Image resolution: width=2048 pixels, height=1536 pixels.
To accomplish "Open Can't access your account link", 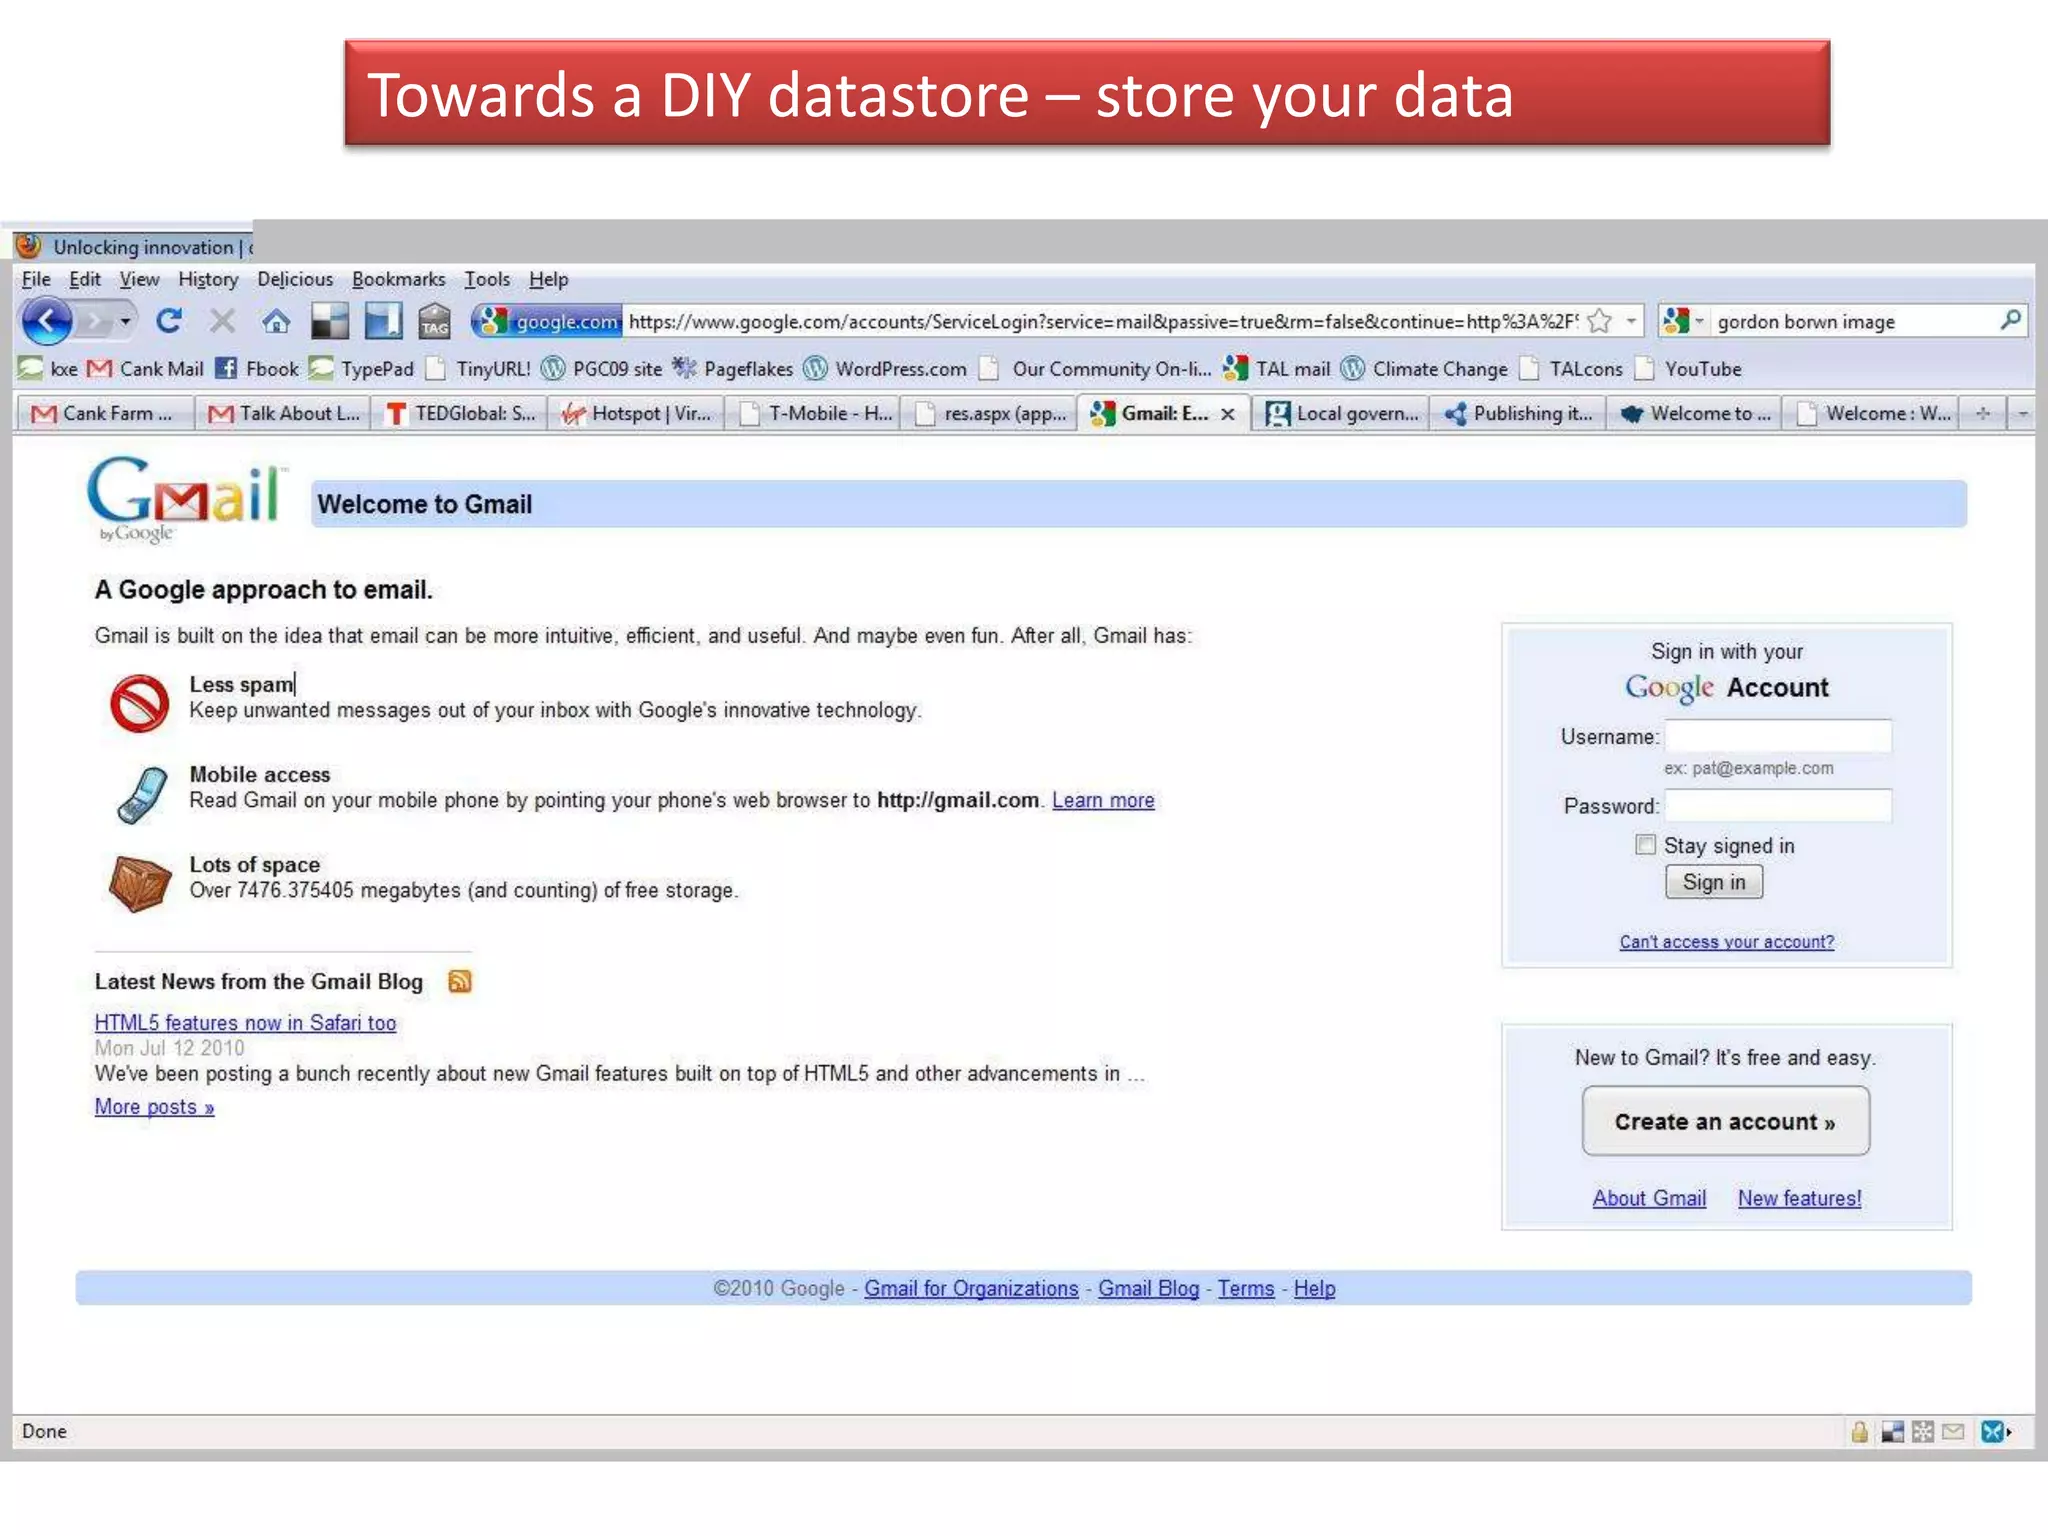I will tap(1727, 942).
